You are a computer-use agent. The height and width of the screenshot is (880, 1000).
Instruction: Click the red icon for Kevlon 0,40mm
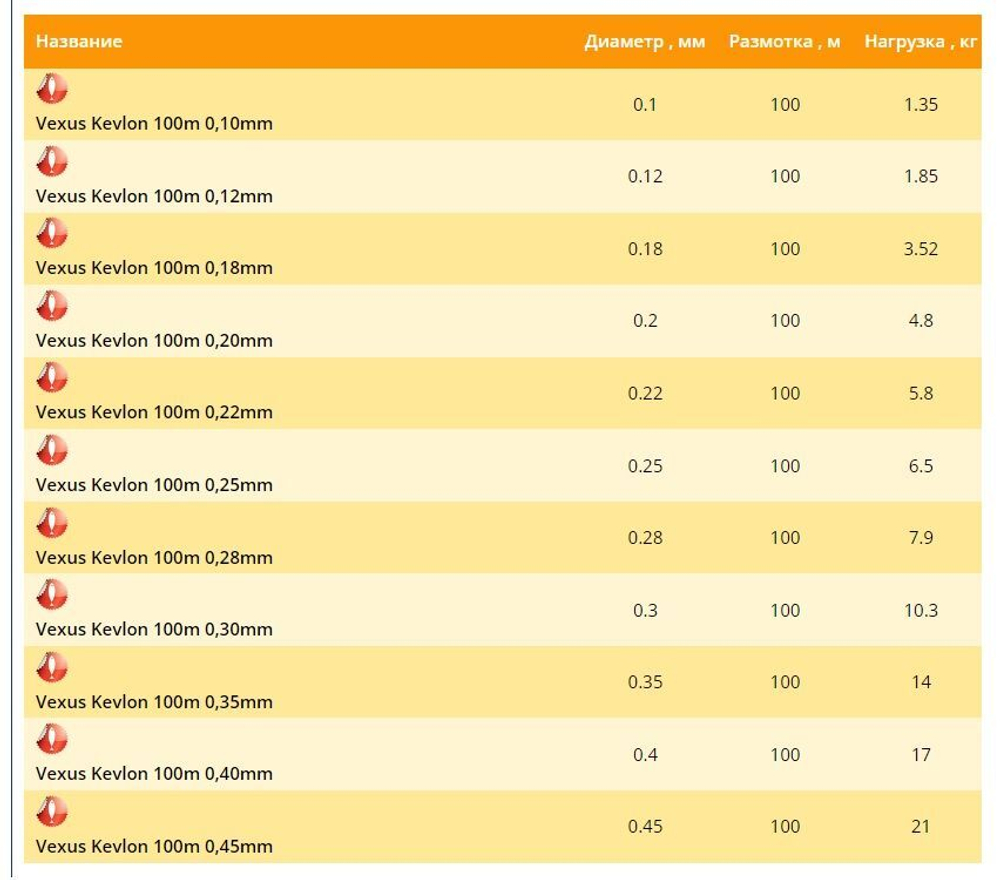tap(52, 739)
